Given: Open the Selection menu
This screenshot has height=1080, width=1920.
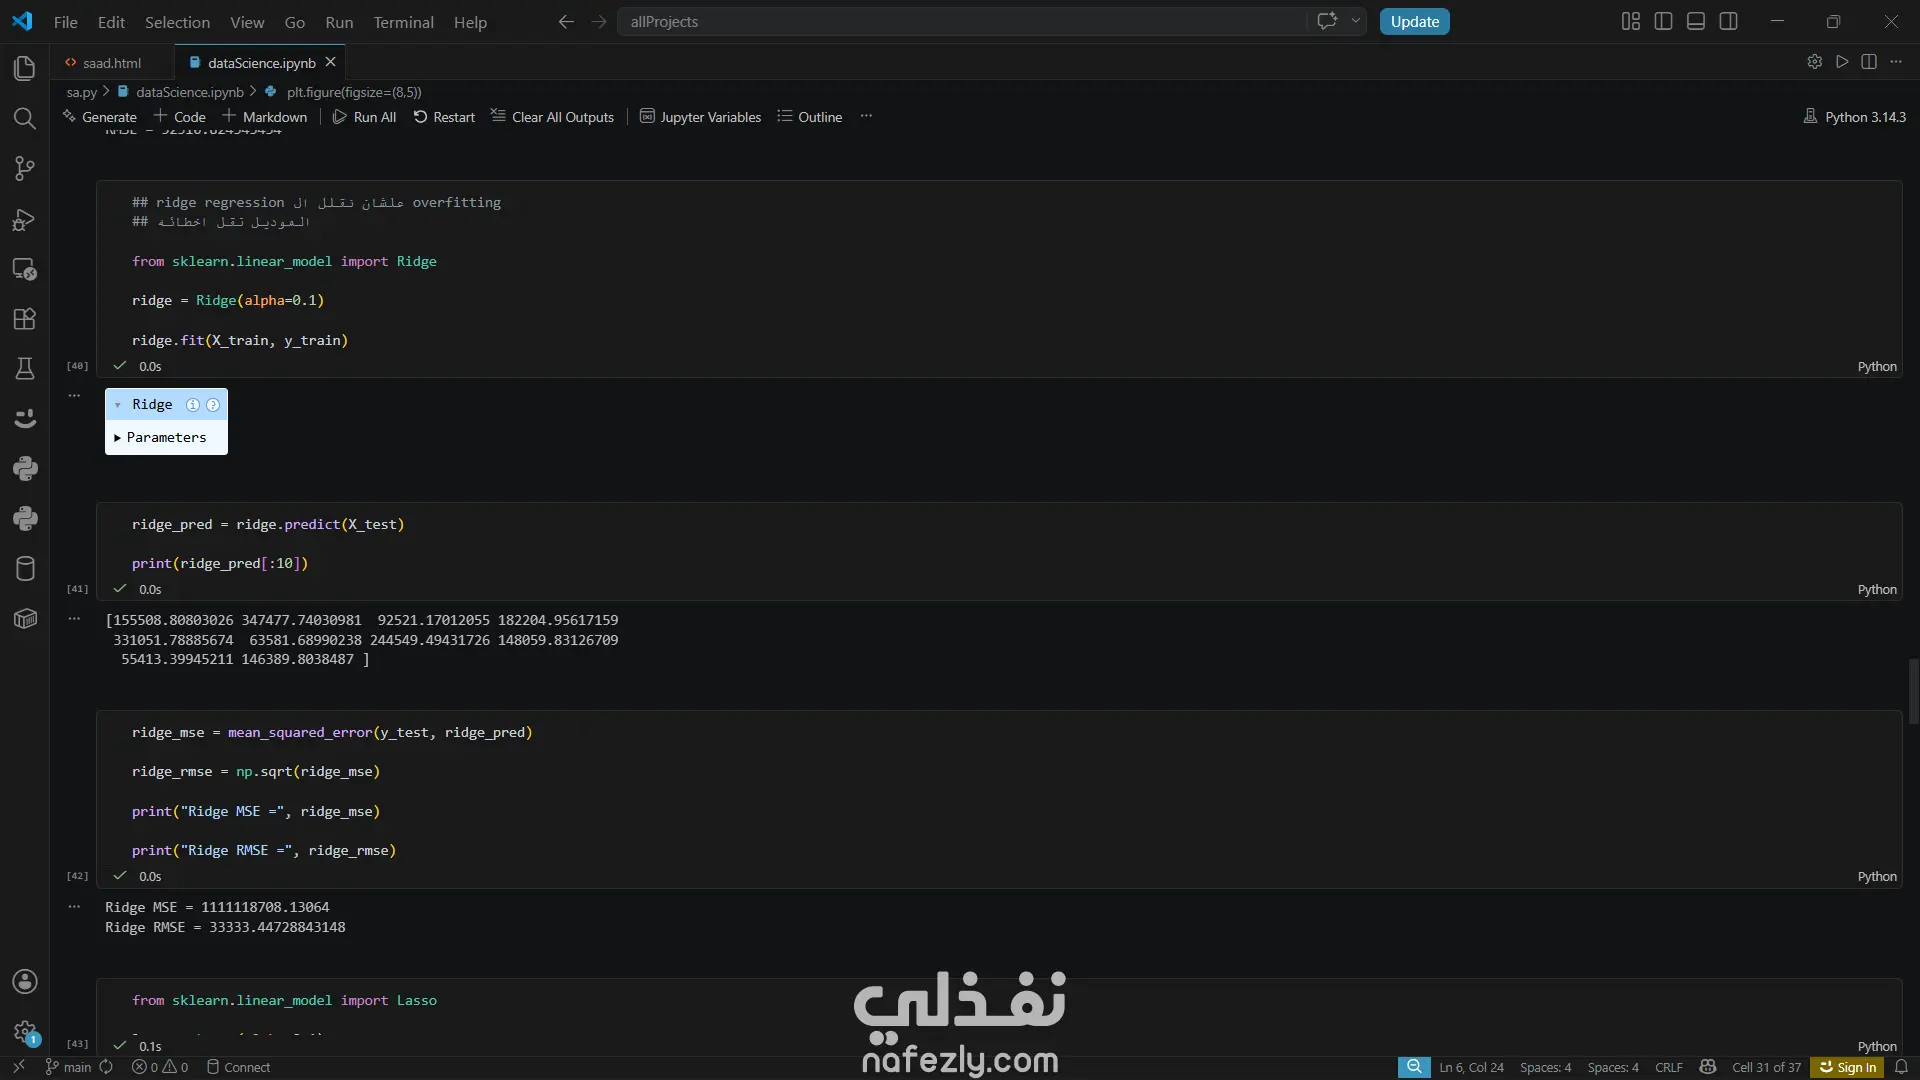Looking at the screenshot, I should (177, 22).
